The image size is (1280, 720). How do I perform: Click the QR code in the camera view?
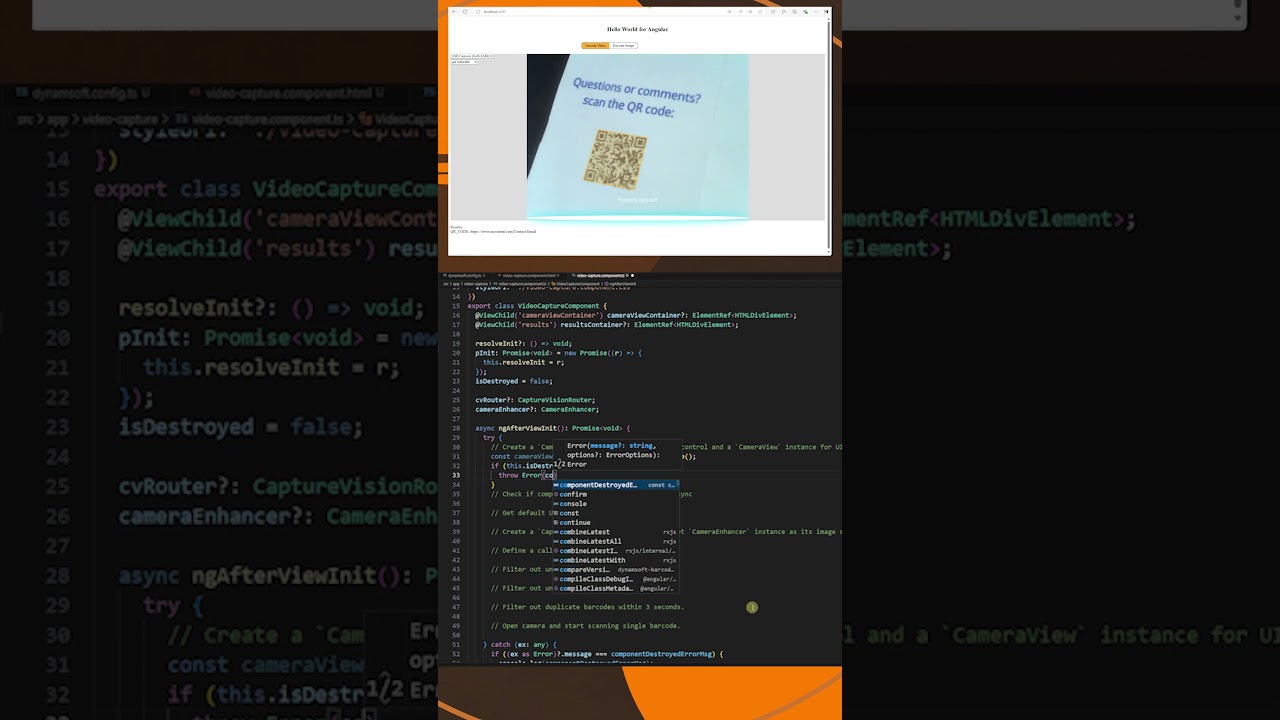615,159
